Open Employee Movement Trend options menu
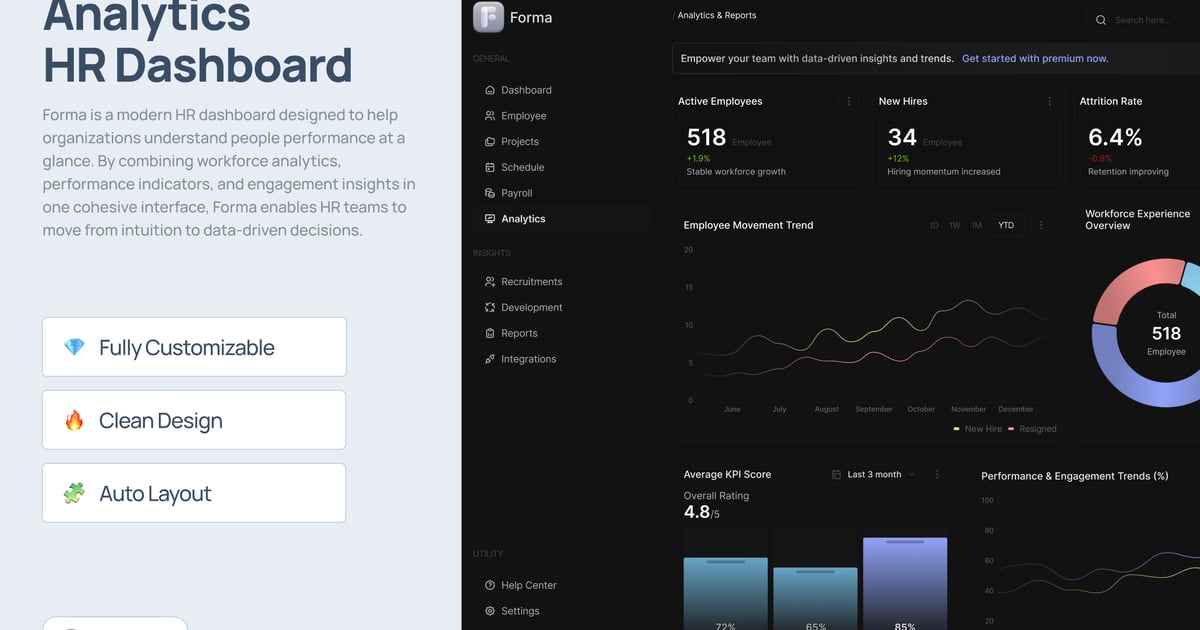This screenshot has height=630, width=1200. point(1041,225)
